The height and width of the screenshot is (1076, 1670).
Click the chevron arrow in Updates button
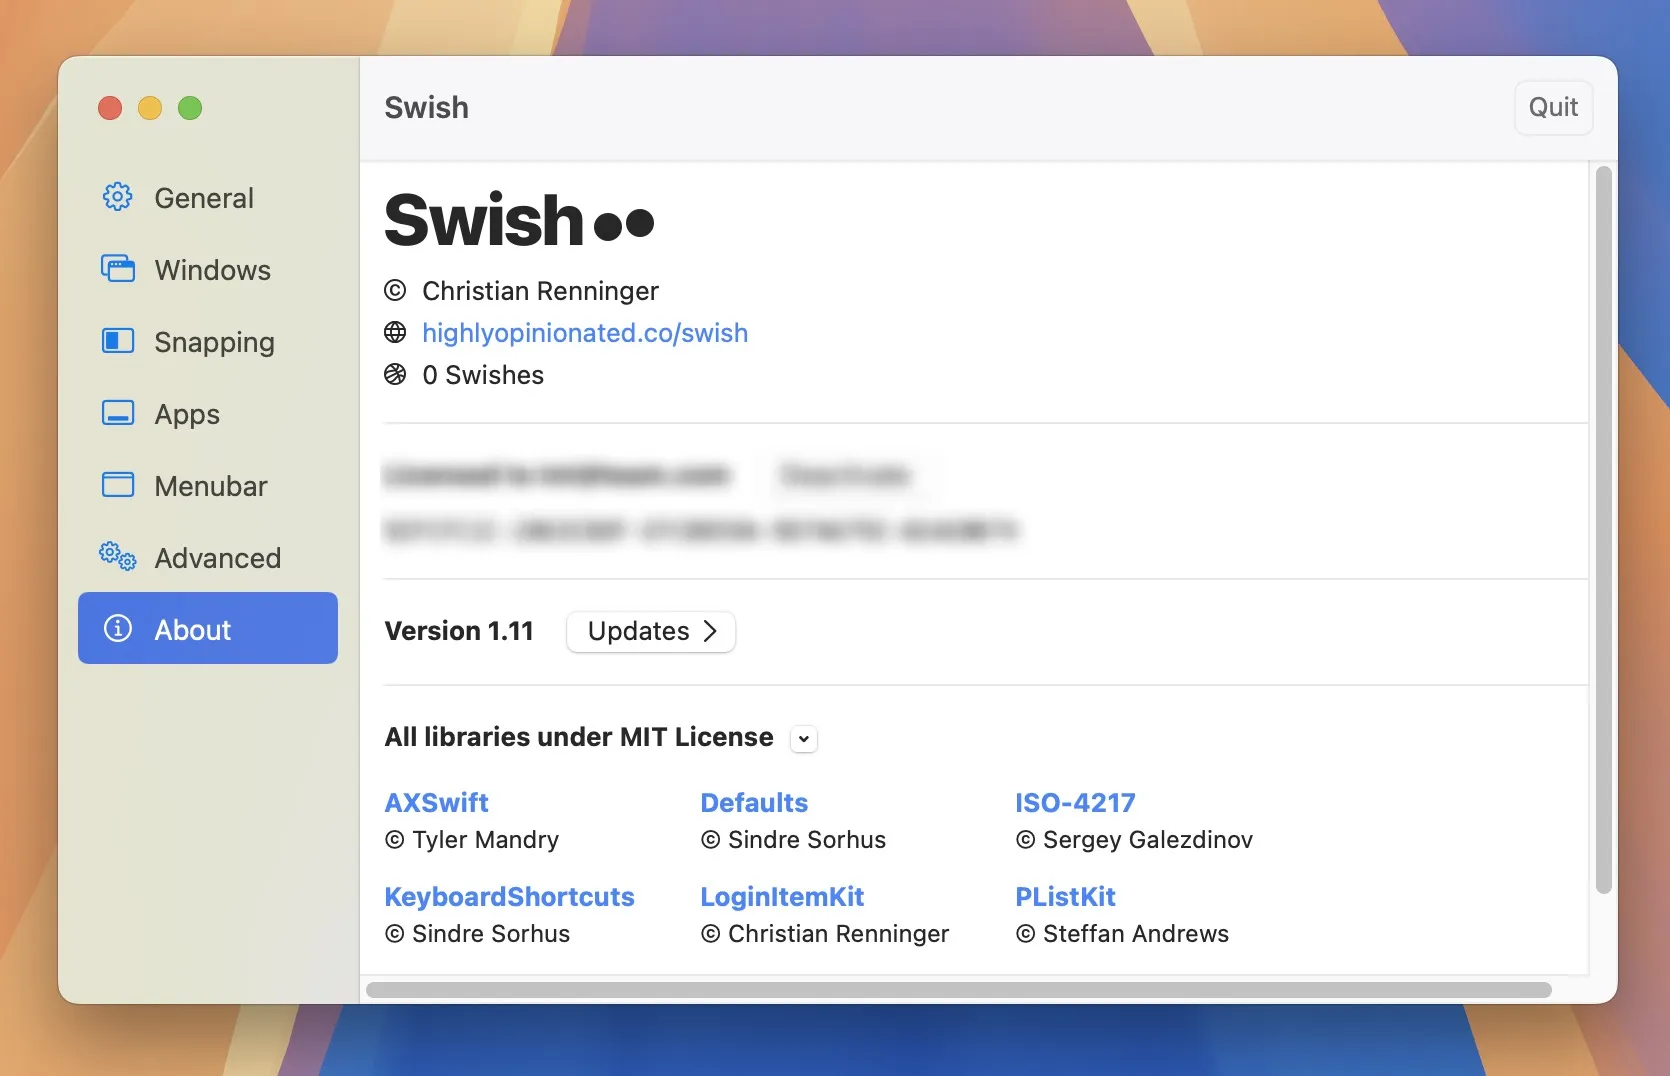(x=710, y=631)
